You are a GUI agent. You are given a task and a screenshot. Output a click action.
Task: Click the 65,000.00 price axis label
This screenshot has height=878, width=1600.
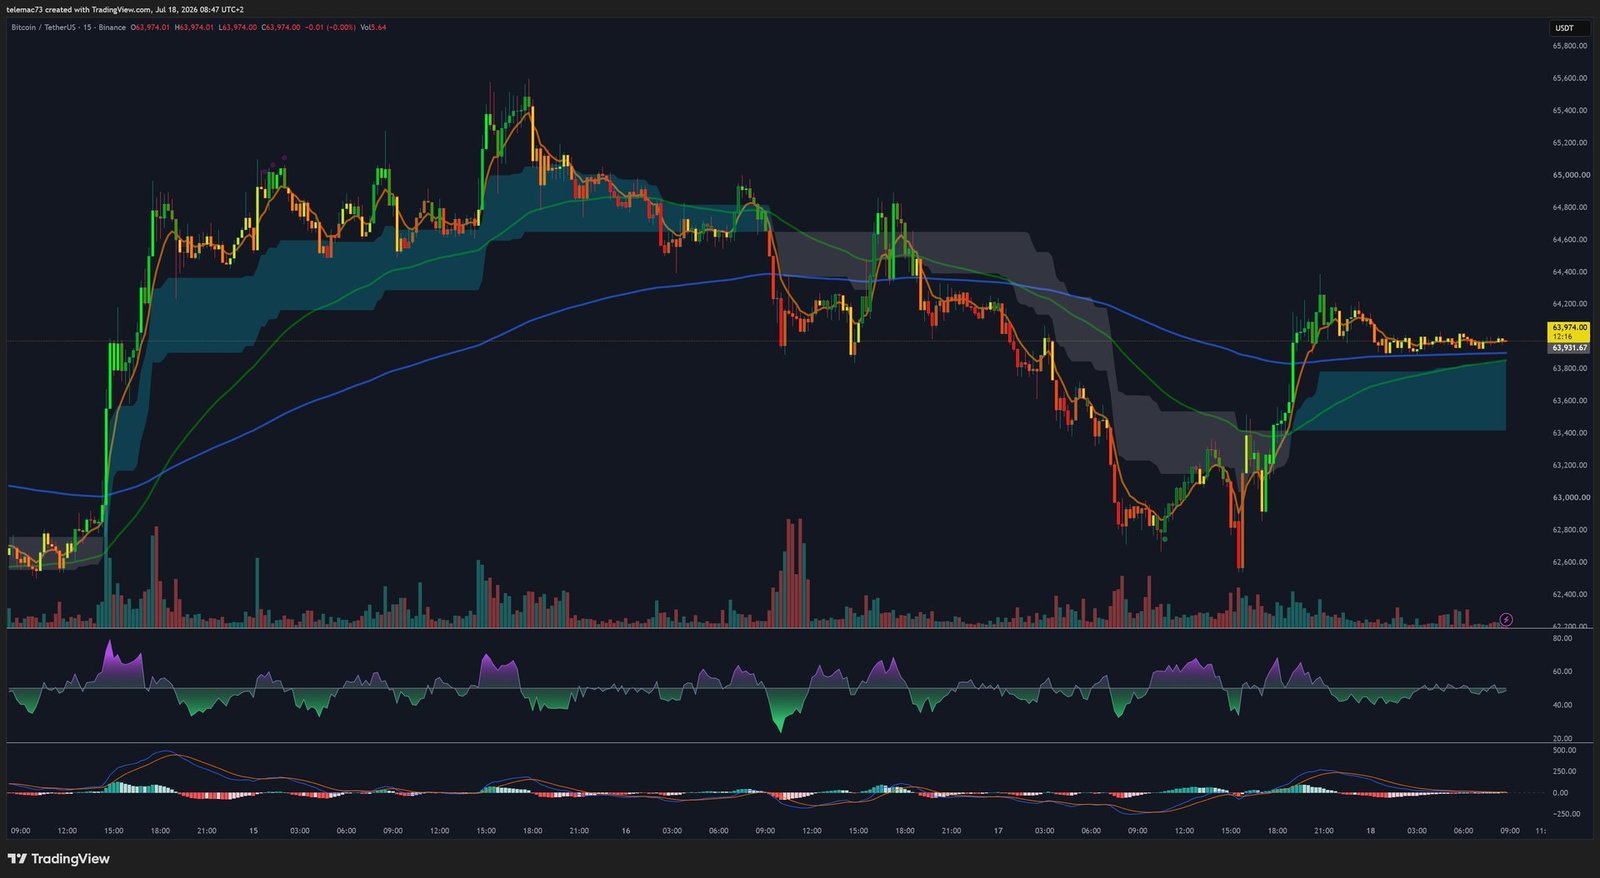(1570, 175)
